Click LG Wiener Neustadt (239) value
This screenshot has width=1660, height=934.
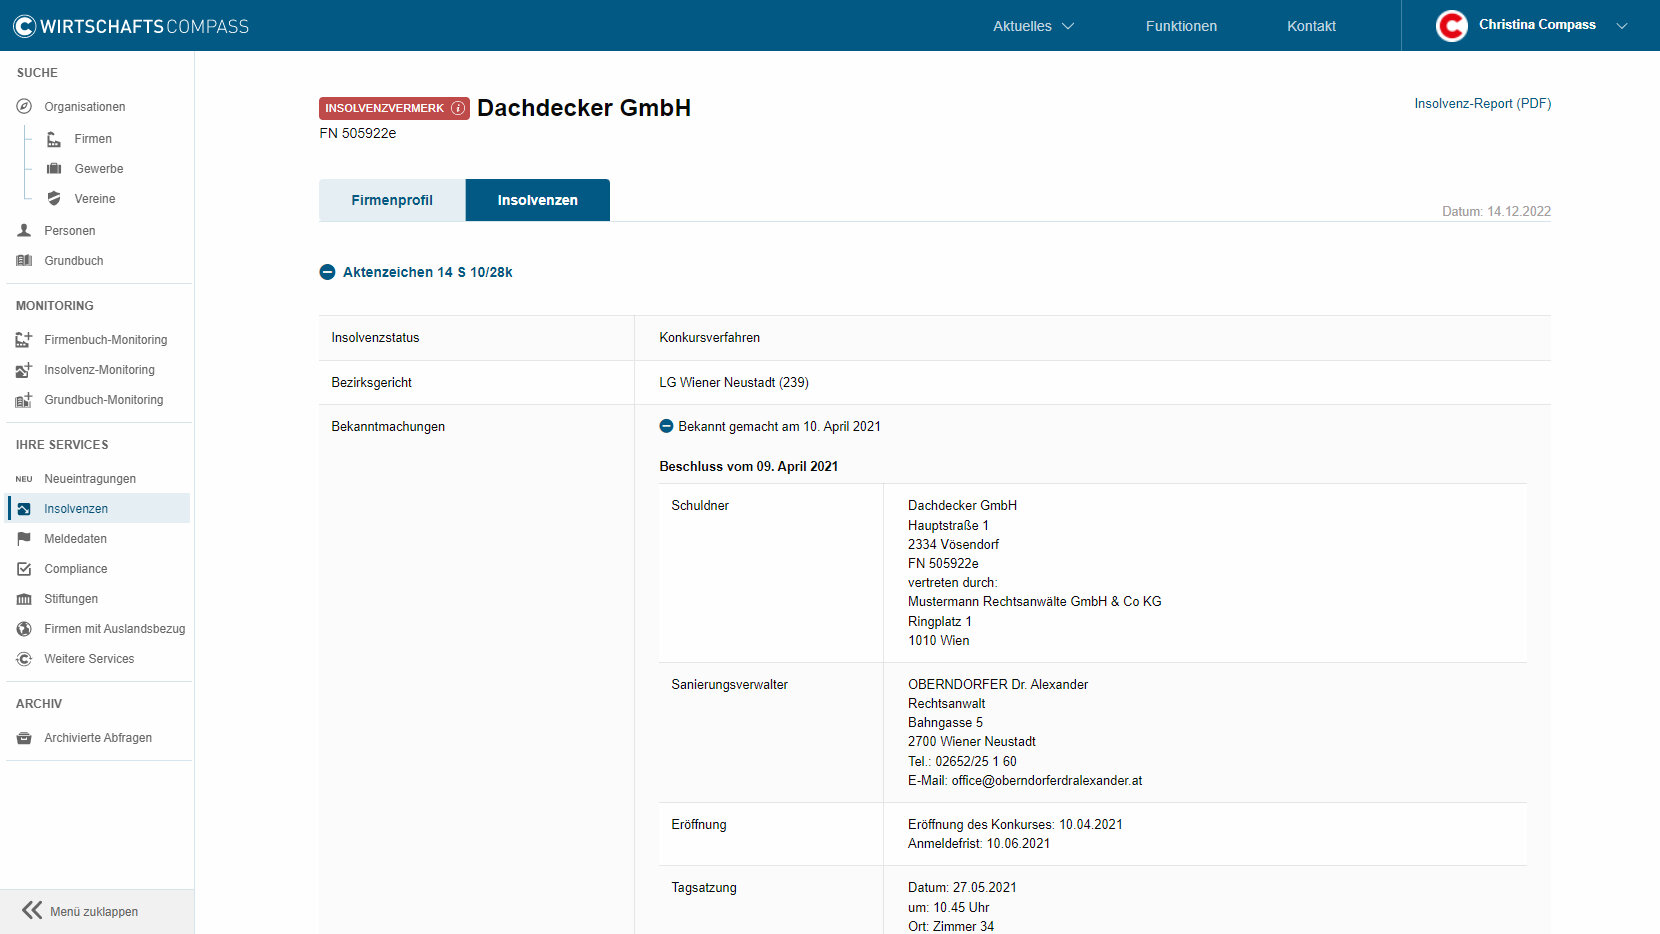pyautogui.click(x=734, y=382)
